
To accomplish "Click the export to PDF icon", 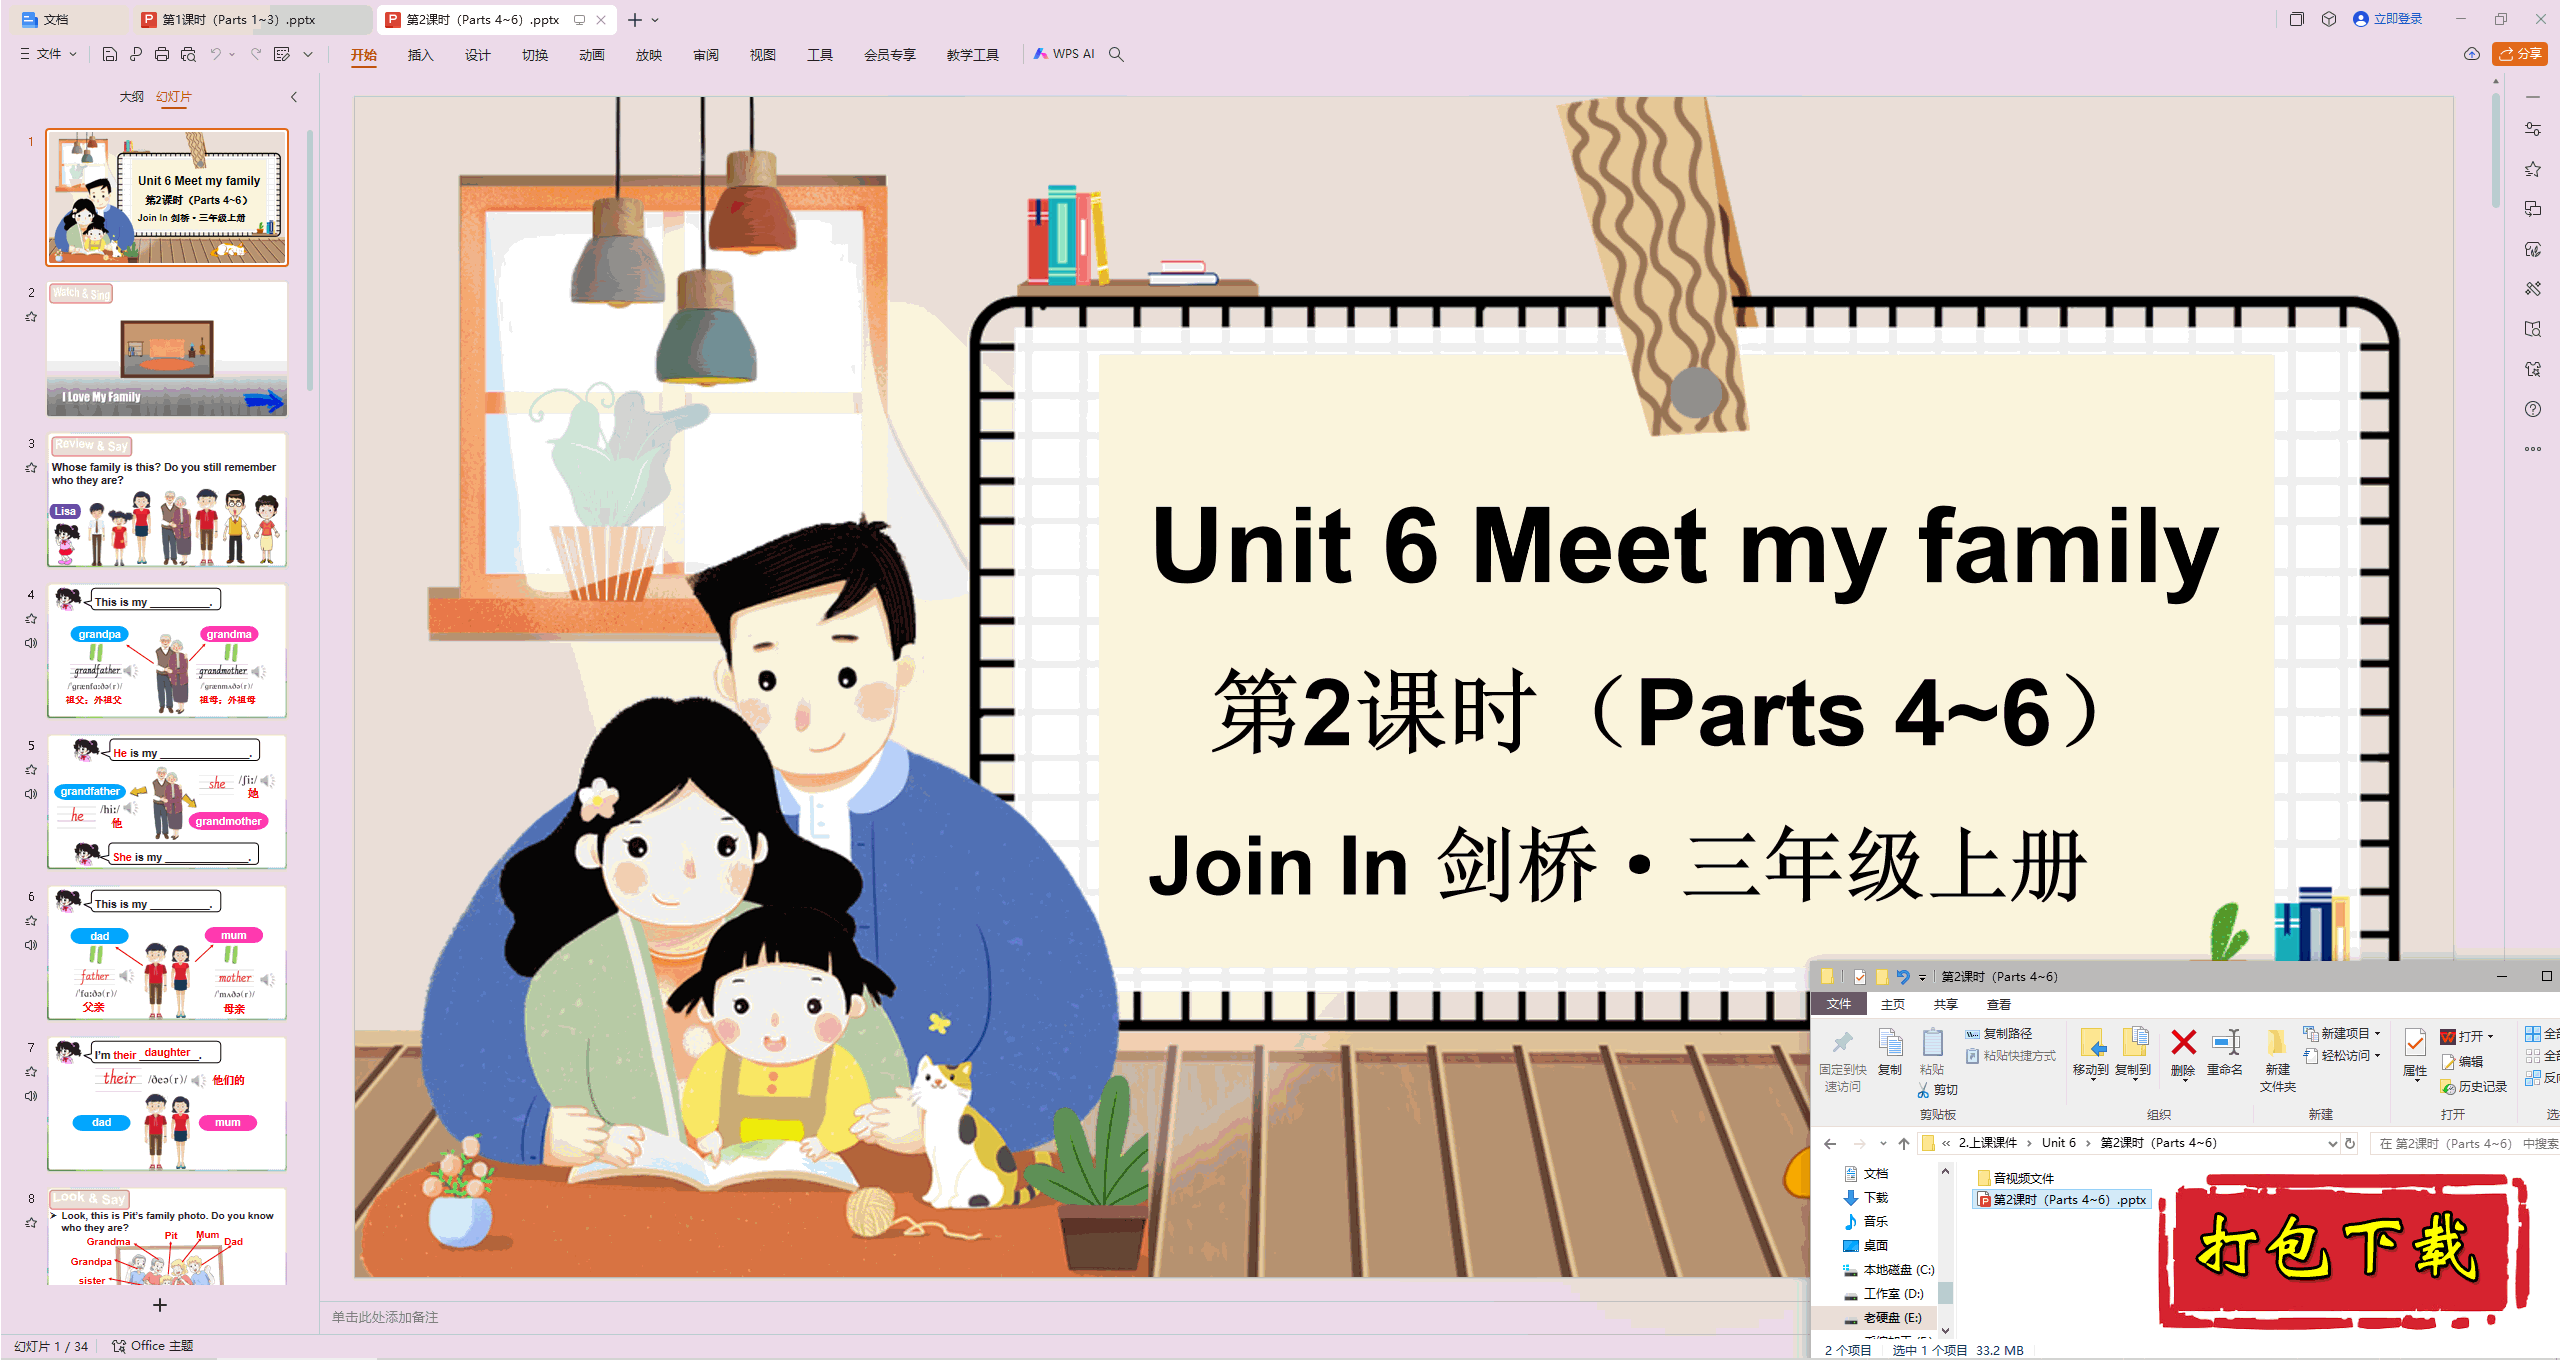I will [136, 54].
